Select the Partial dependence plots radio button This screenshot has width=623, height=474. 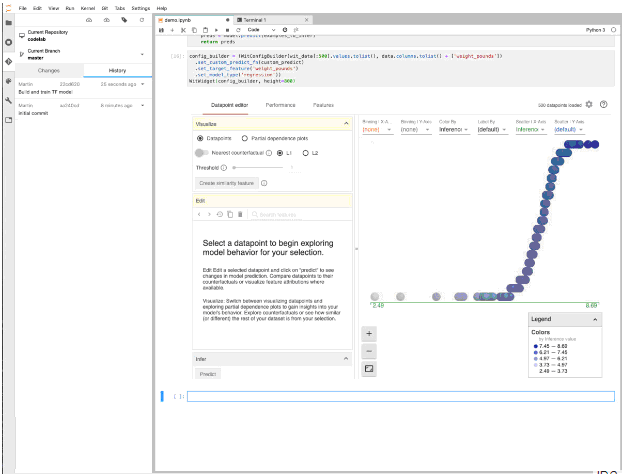pyautogui.click(x=245, y=138)
